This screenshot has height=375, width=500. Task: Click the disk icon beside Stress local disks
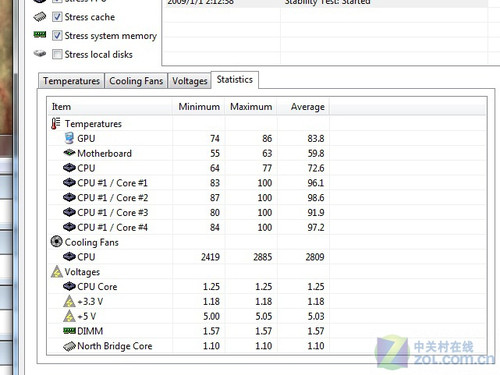(40, 53)
